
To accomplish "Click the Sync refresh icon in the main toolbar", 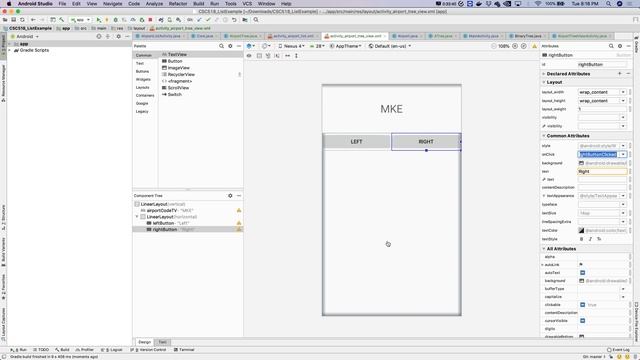I will point(22,20).
